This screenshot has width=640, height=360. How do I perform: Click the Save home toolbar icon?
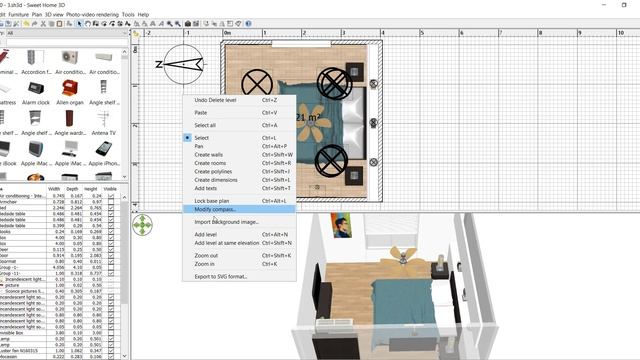(x=8, y=24)
